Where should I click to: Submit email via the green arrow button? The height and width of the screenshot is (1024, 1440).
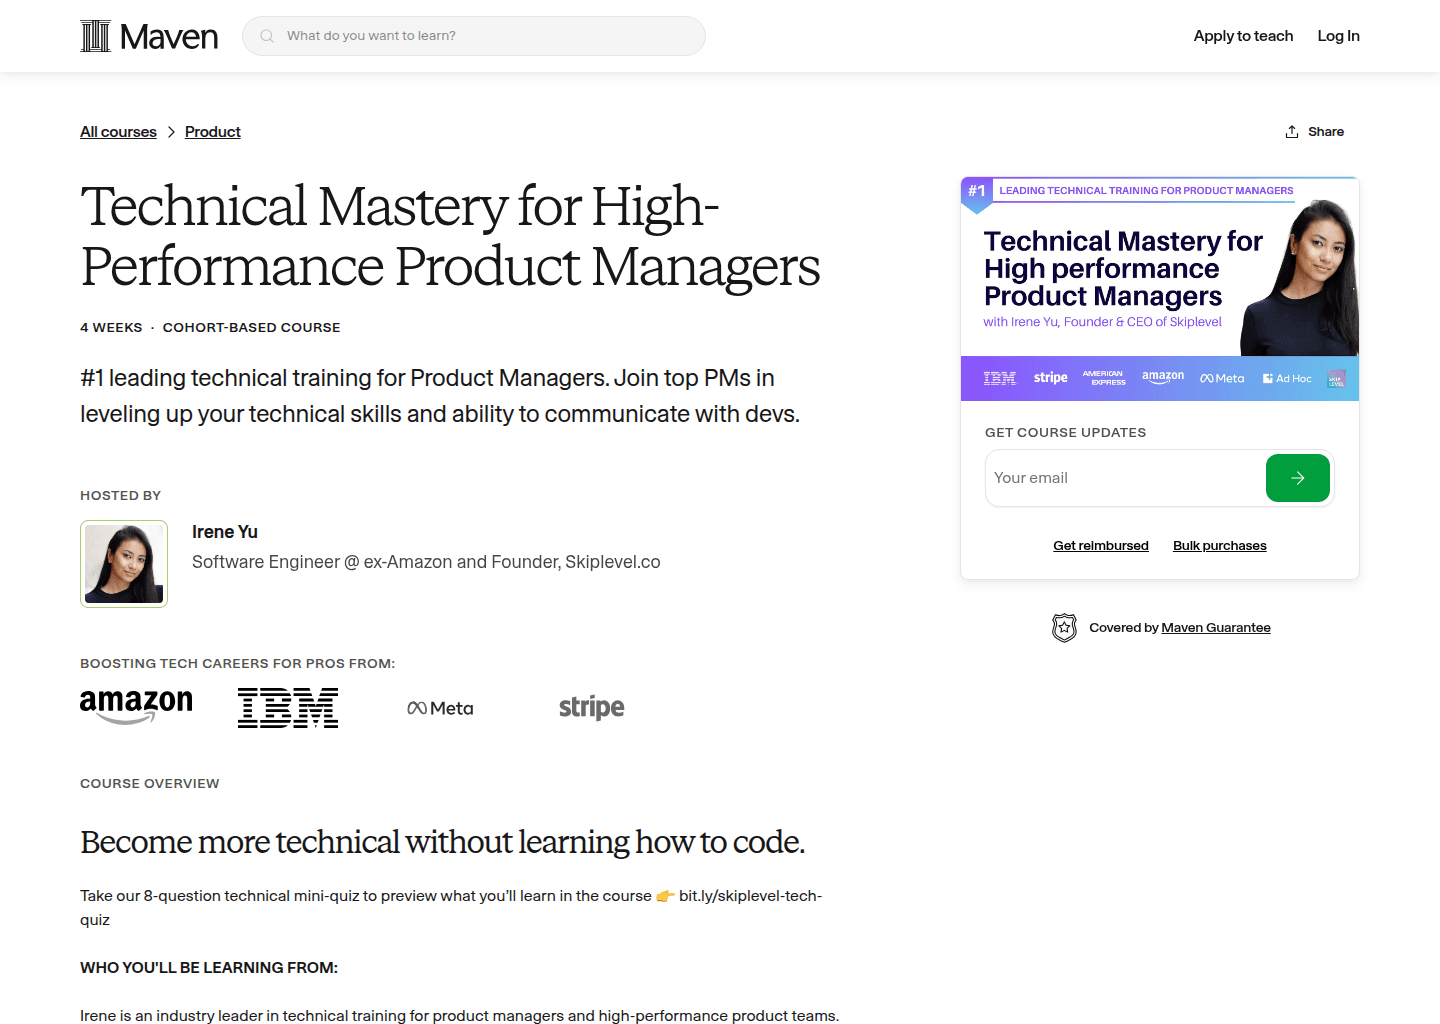point(1297,478)
